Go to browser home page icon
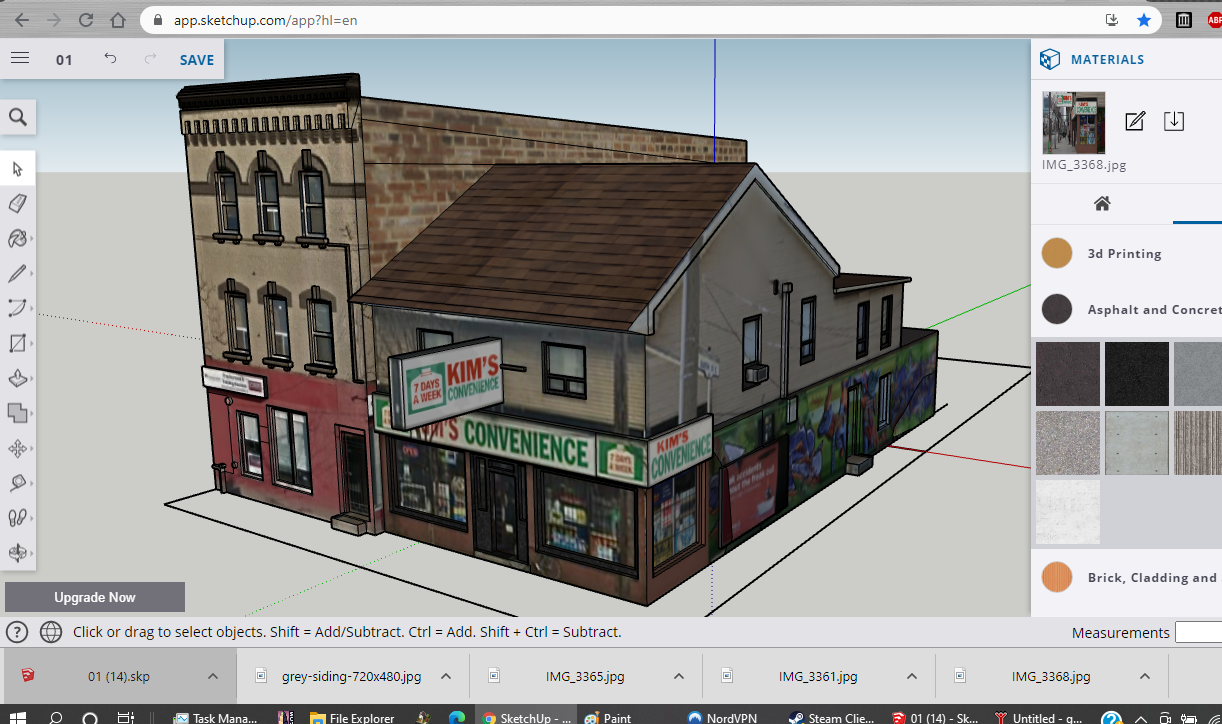Image resolution: width=1222 pixels, height=724 pixels. pos(118,20)
